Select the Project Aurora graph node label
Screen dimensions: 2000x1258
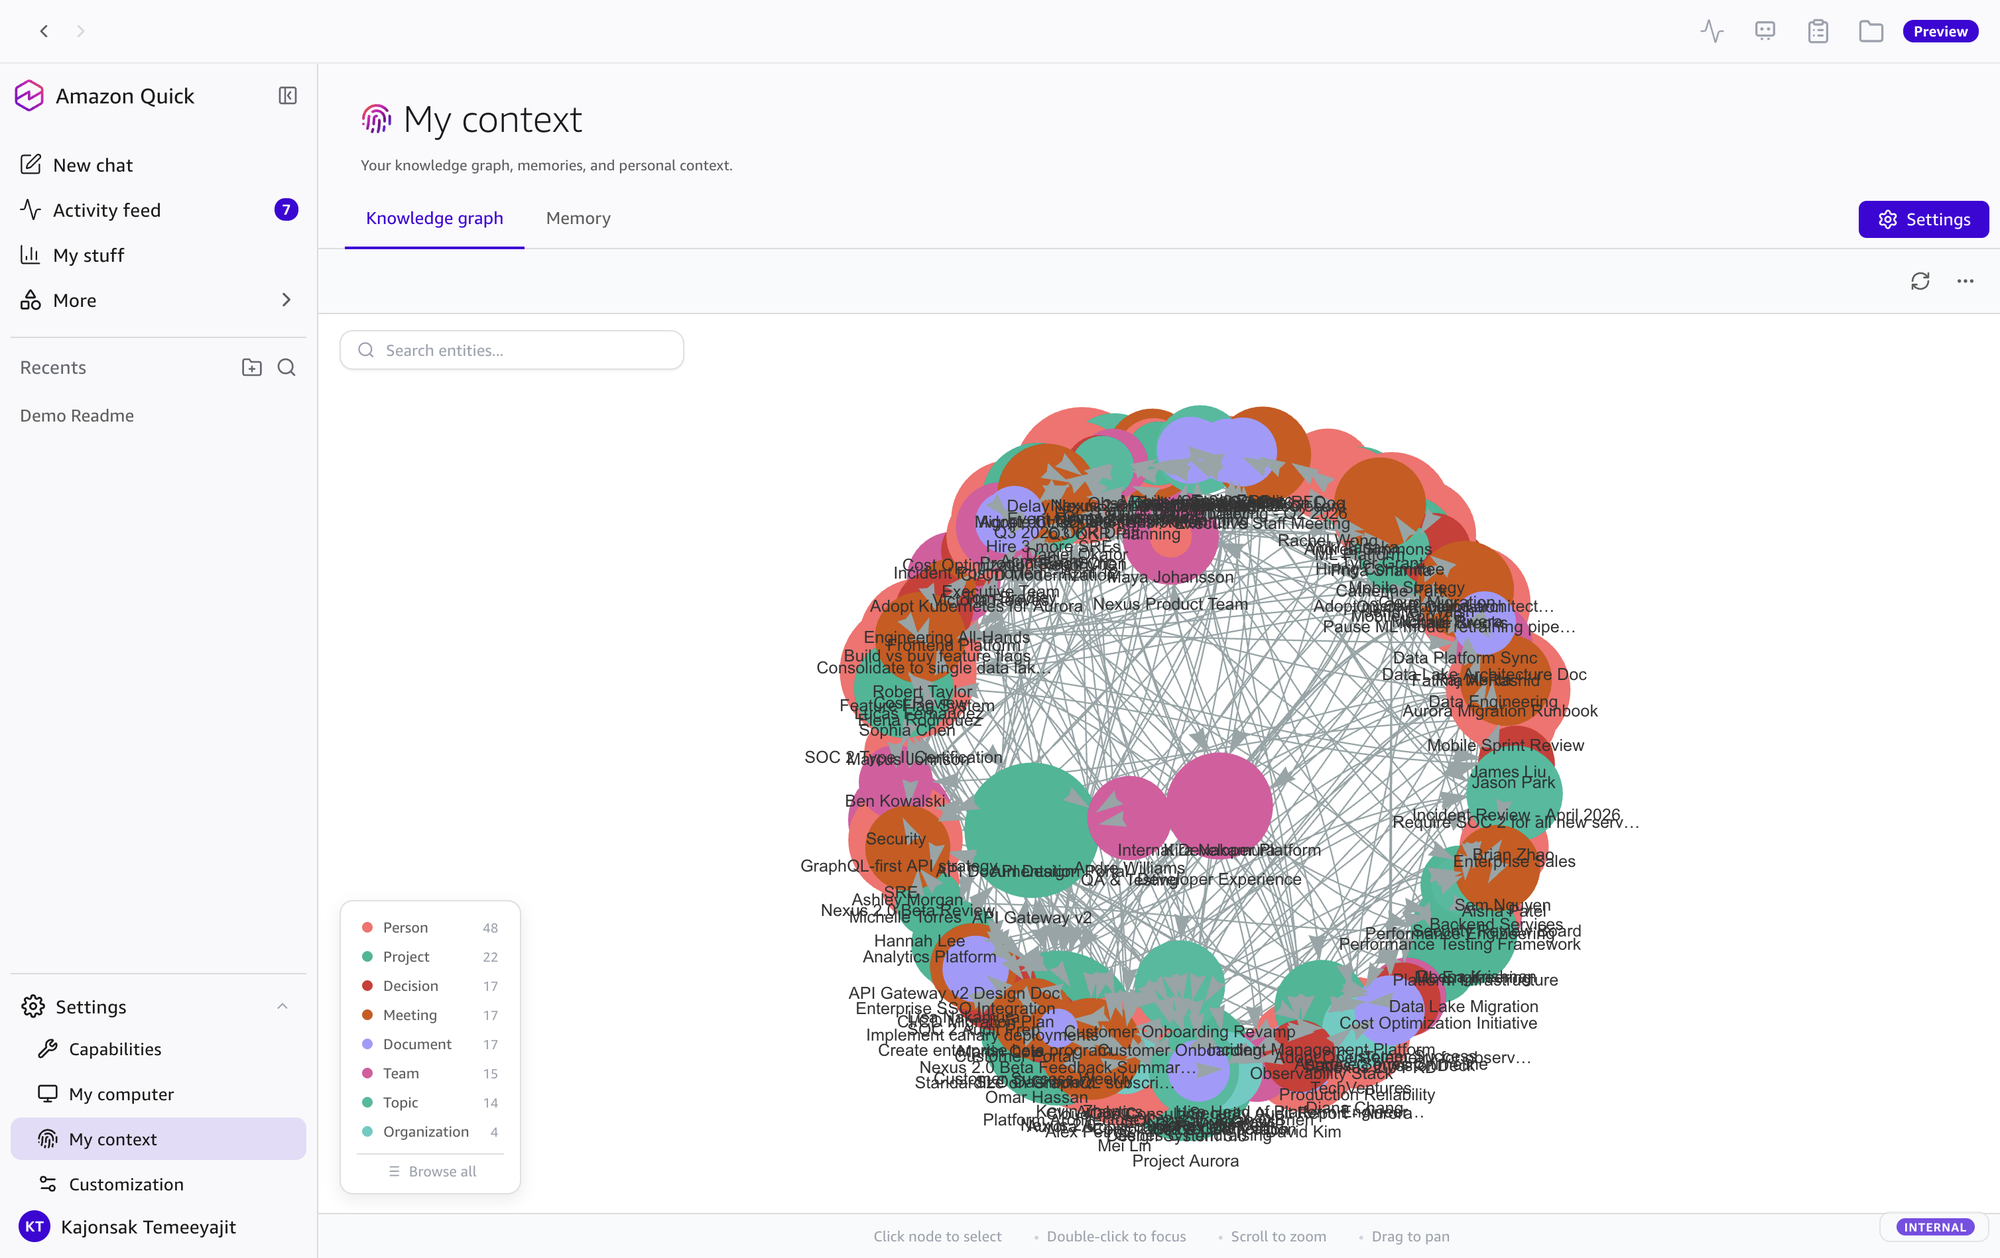pyautogui.click(x=1185, y=1161)
